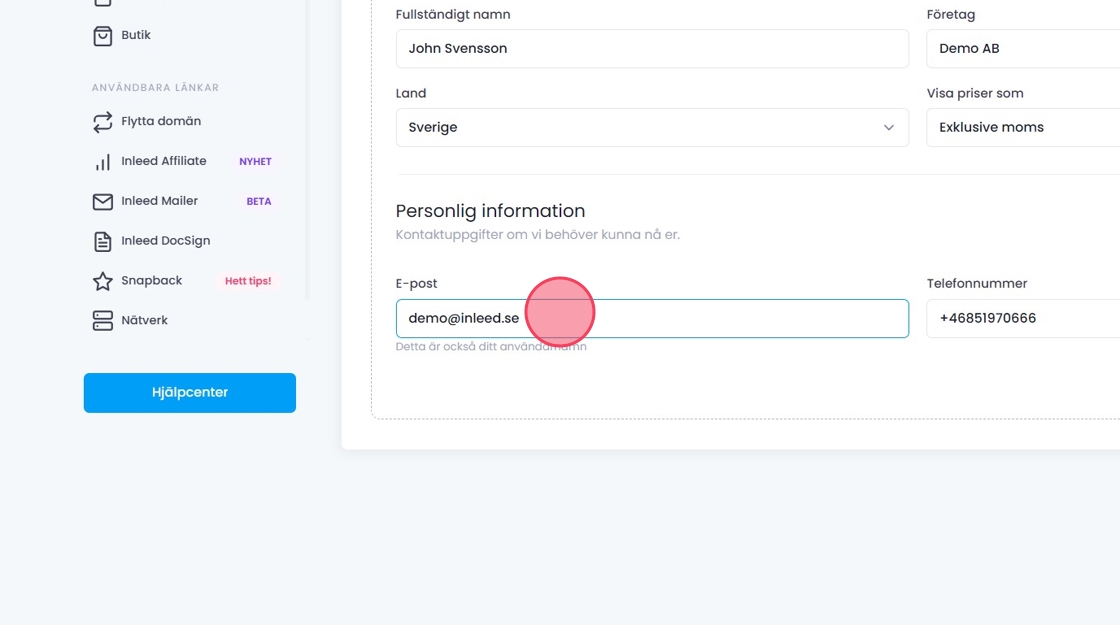Click the Flytta domän transfer arrows icon
1120x625 pixels.
click(x=102, y=122)
